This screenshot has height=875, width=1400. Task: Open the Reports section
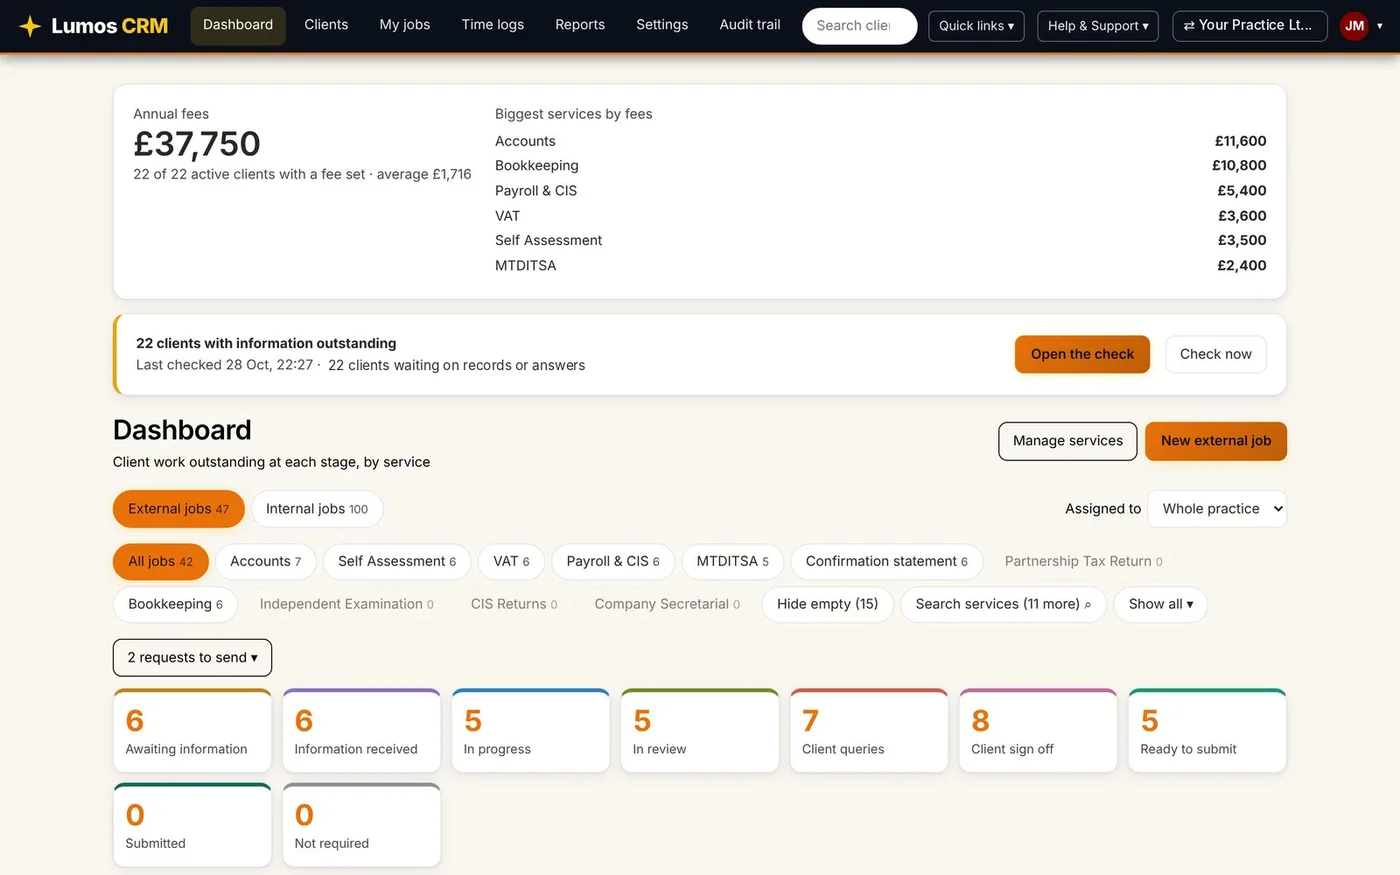580,25
